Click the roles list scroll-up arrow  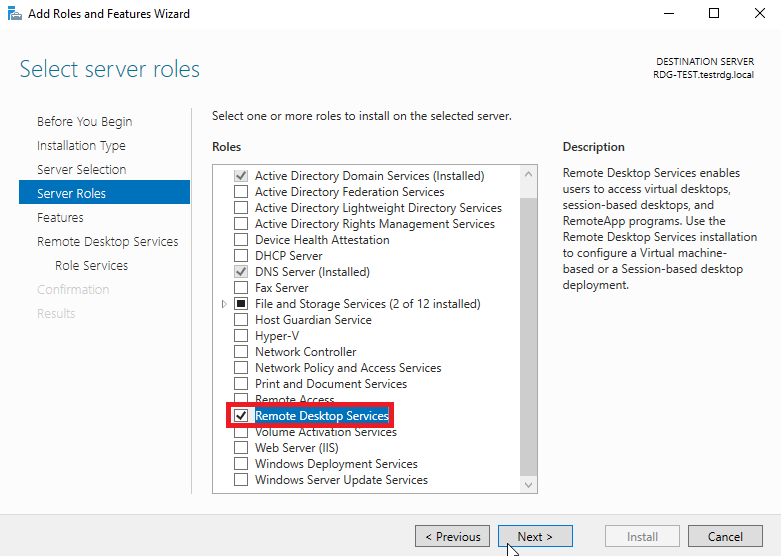[x=529, y=174]
